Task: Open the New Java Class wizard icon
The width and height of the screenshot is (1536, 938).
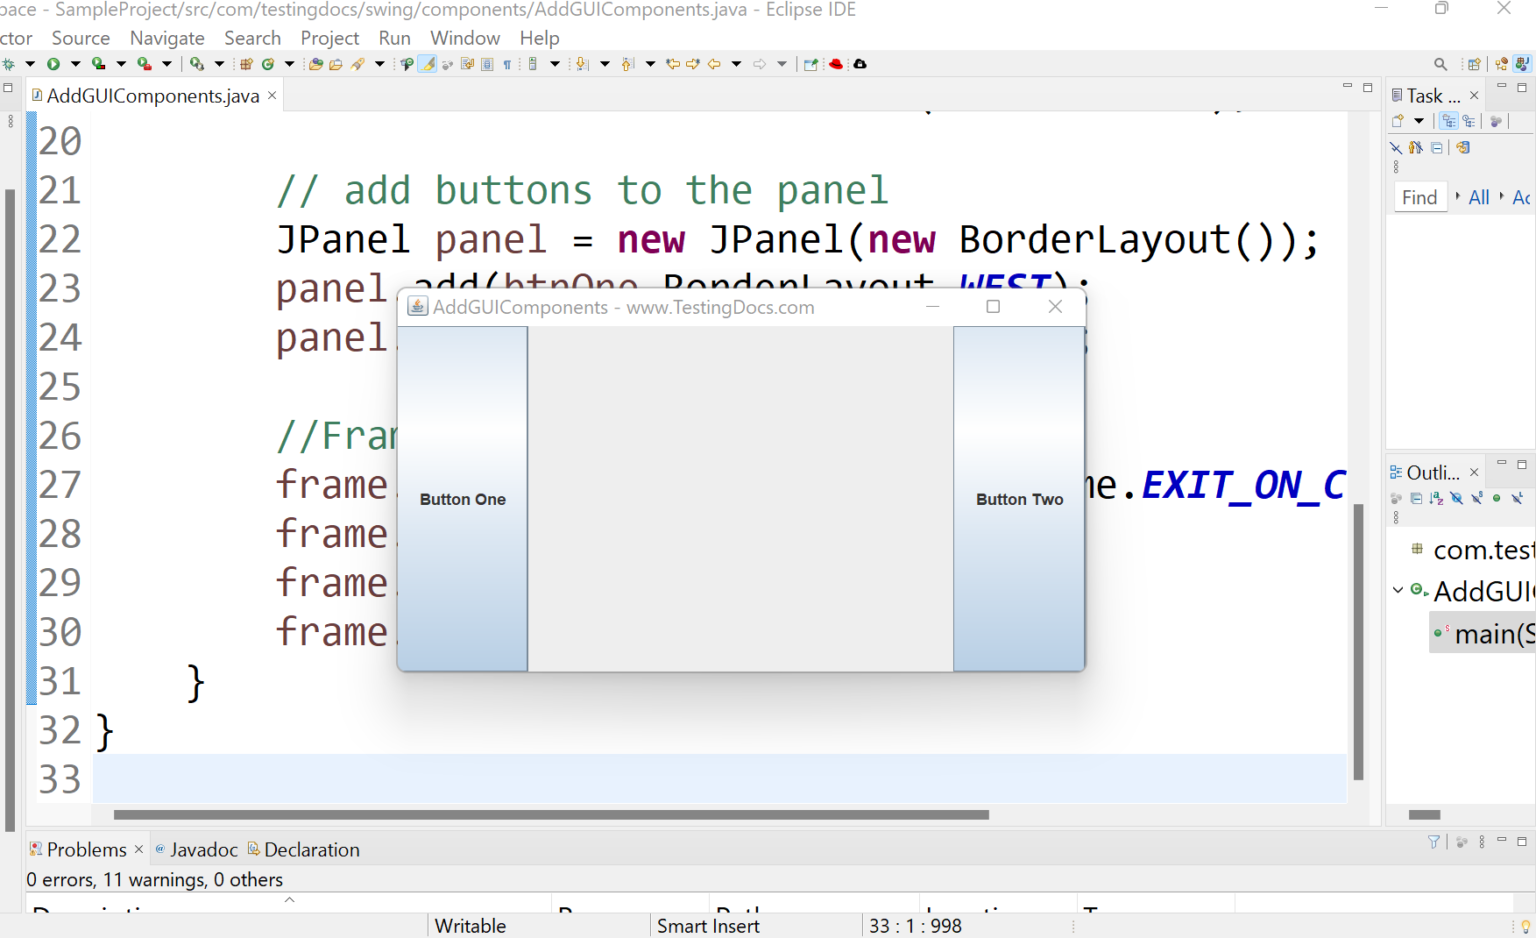Action: [269, 63]
